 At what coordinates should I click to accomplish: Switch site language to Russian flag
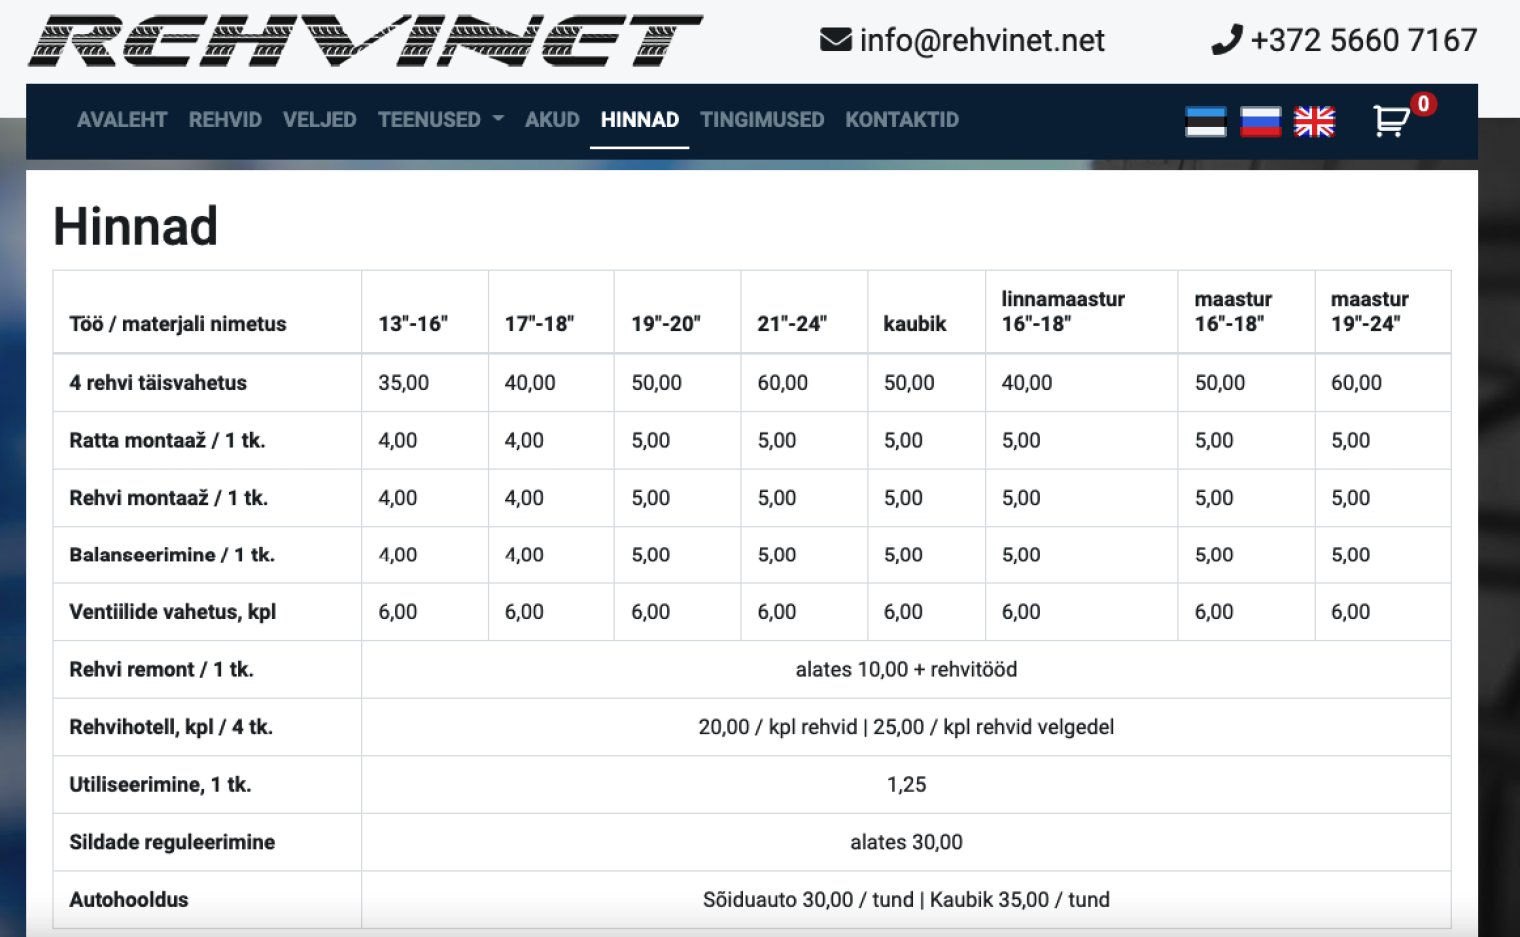click(x=1260, y=121)
